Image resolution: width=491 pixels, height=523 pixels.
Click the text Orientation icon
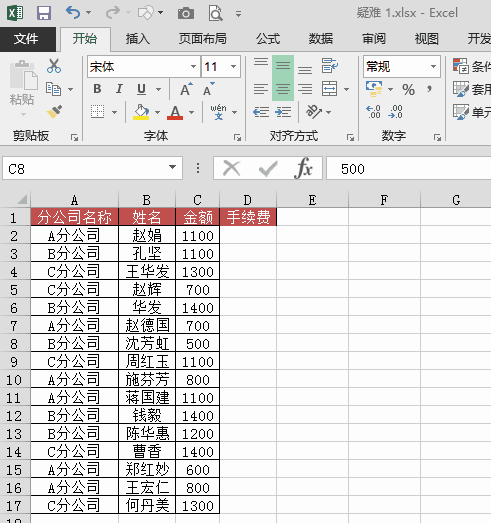tap(314, 112)
